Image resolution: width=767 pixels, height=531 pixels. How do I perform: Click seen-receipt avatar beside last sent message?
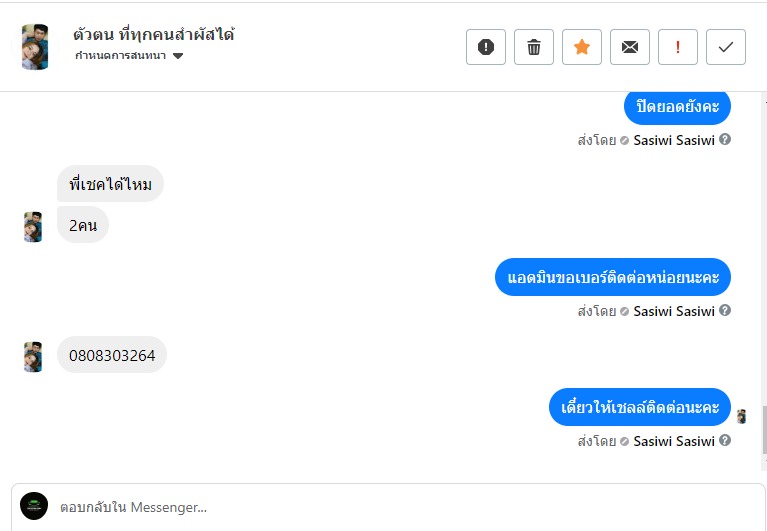(x=742, y=416)
